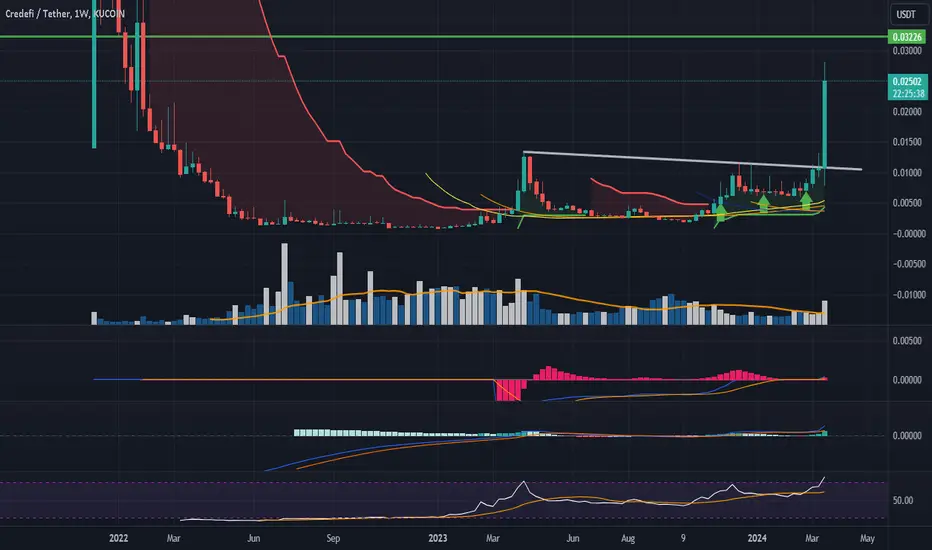Click the Sep label on time axis
932x550 pixels.
[333, 538]
